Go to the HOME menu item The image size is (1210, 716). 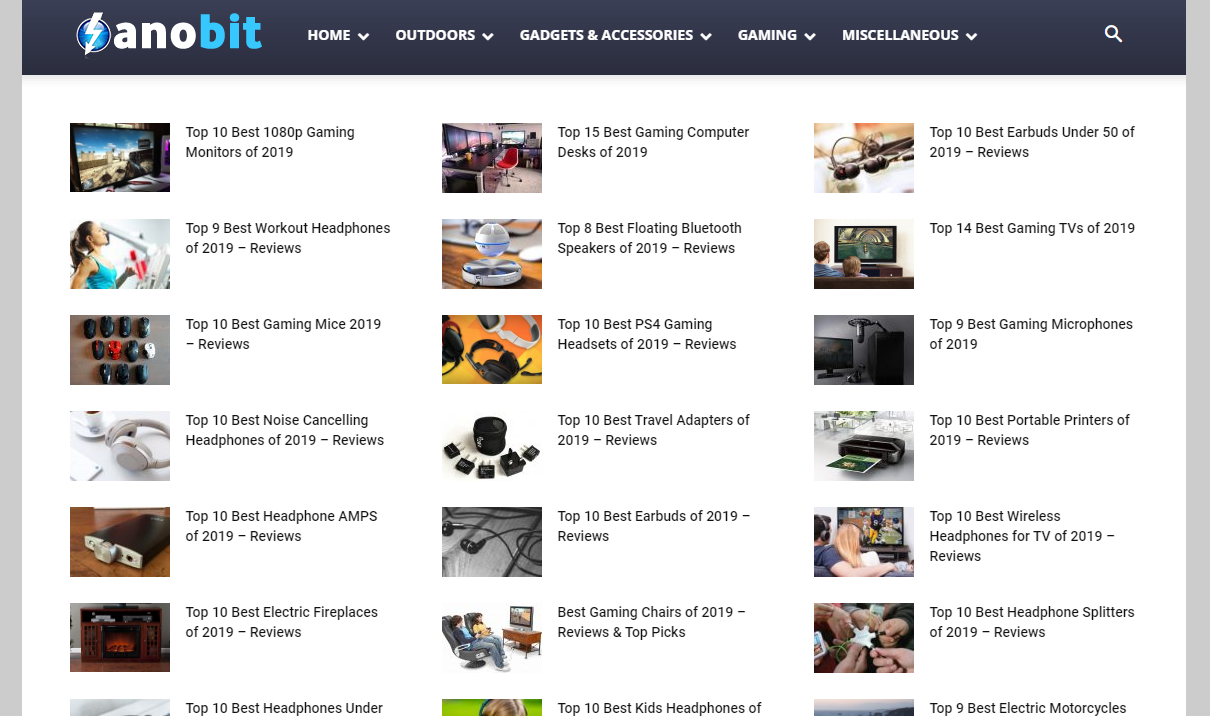pyautogui.click(x=329, y=35)
